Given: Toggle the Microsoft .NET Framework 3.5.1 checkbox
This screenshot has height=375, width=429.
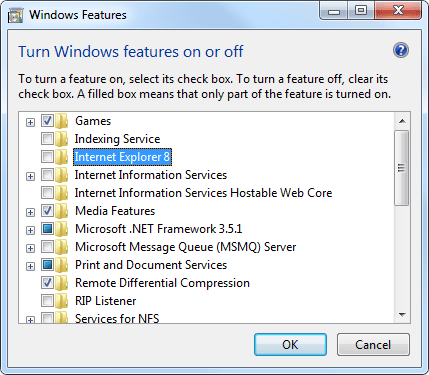Looking at the screenshot, I should tap(47, 229).
